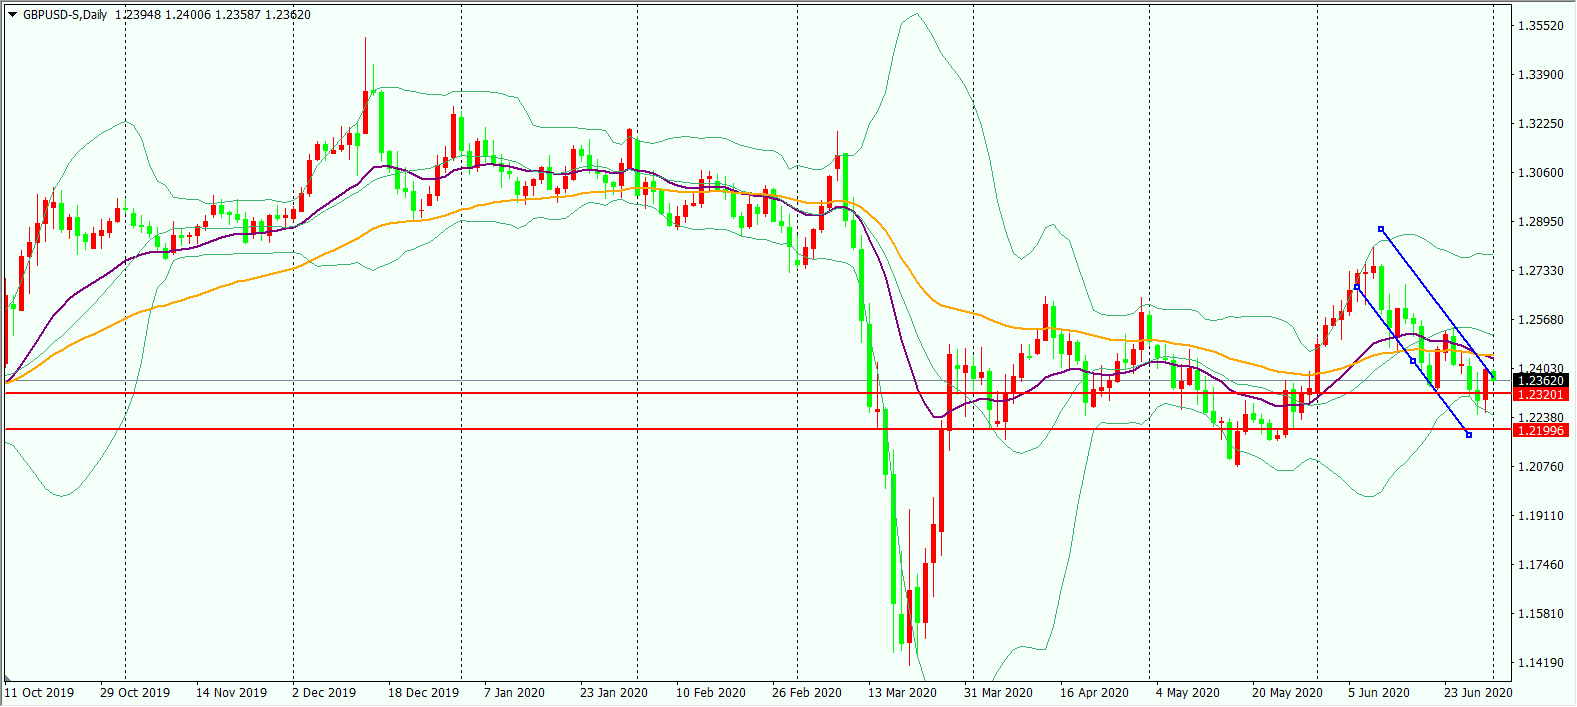1577x707 pixels.
Task: Click the 1.33900 price scale label
Action: 1541,74
